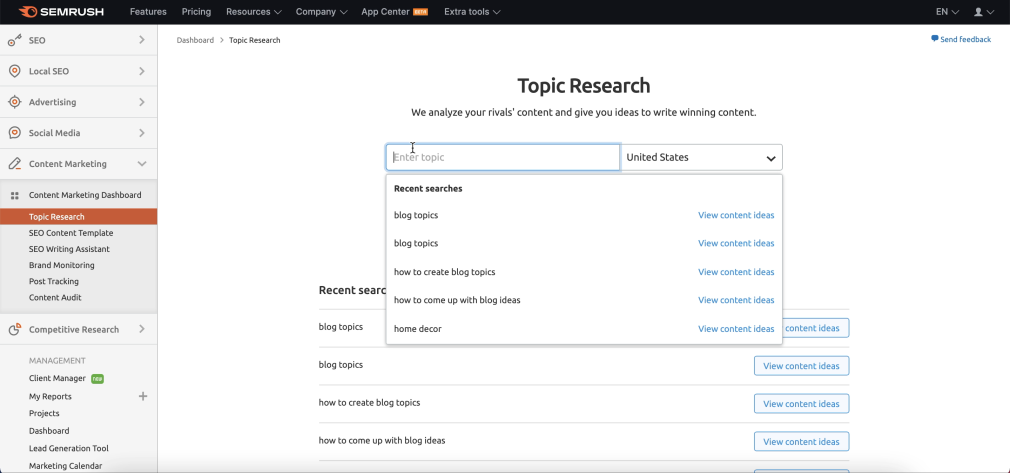Click View content ideas for 'how to create blog topics' suggestion
Screen dimensions: 1010x473
[736, 272]
